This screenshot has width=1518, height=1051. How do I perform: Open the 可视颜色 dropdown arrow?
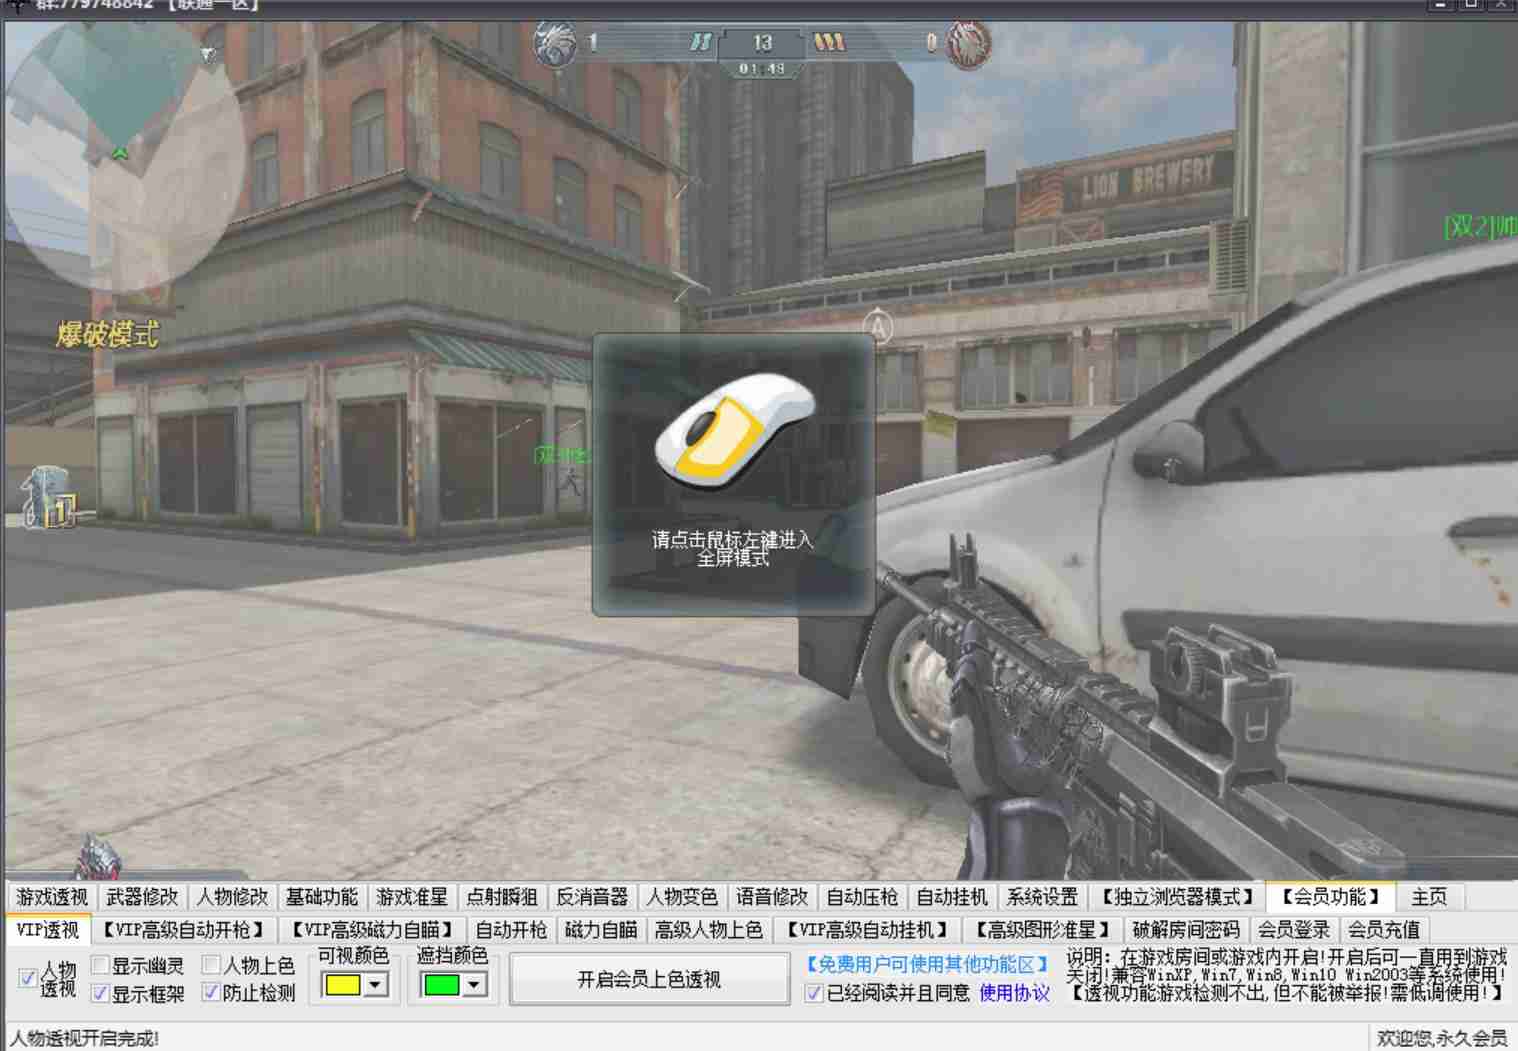pyautogui.click(x=375, y=984)
